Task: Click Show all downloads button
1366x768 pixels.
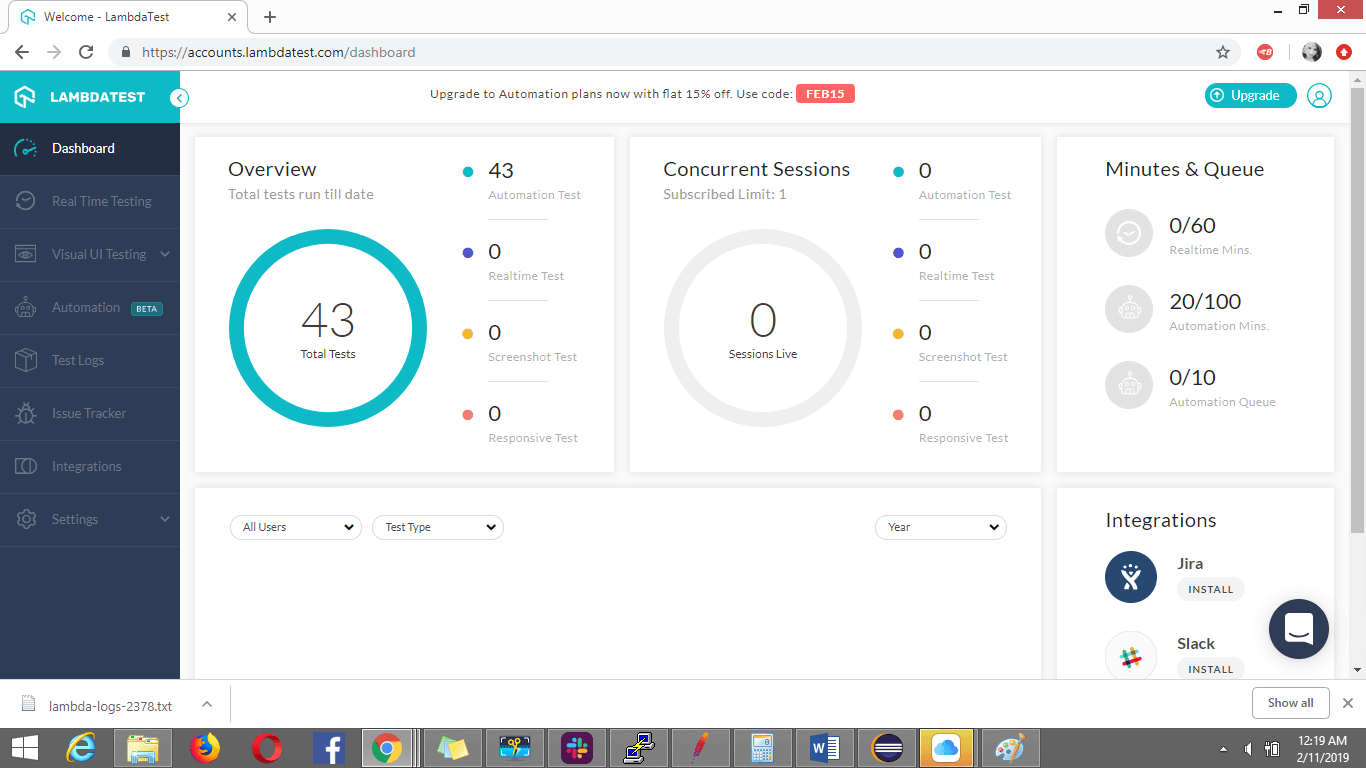Action: click(1290, 703)
